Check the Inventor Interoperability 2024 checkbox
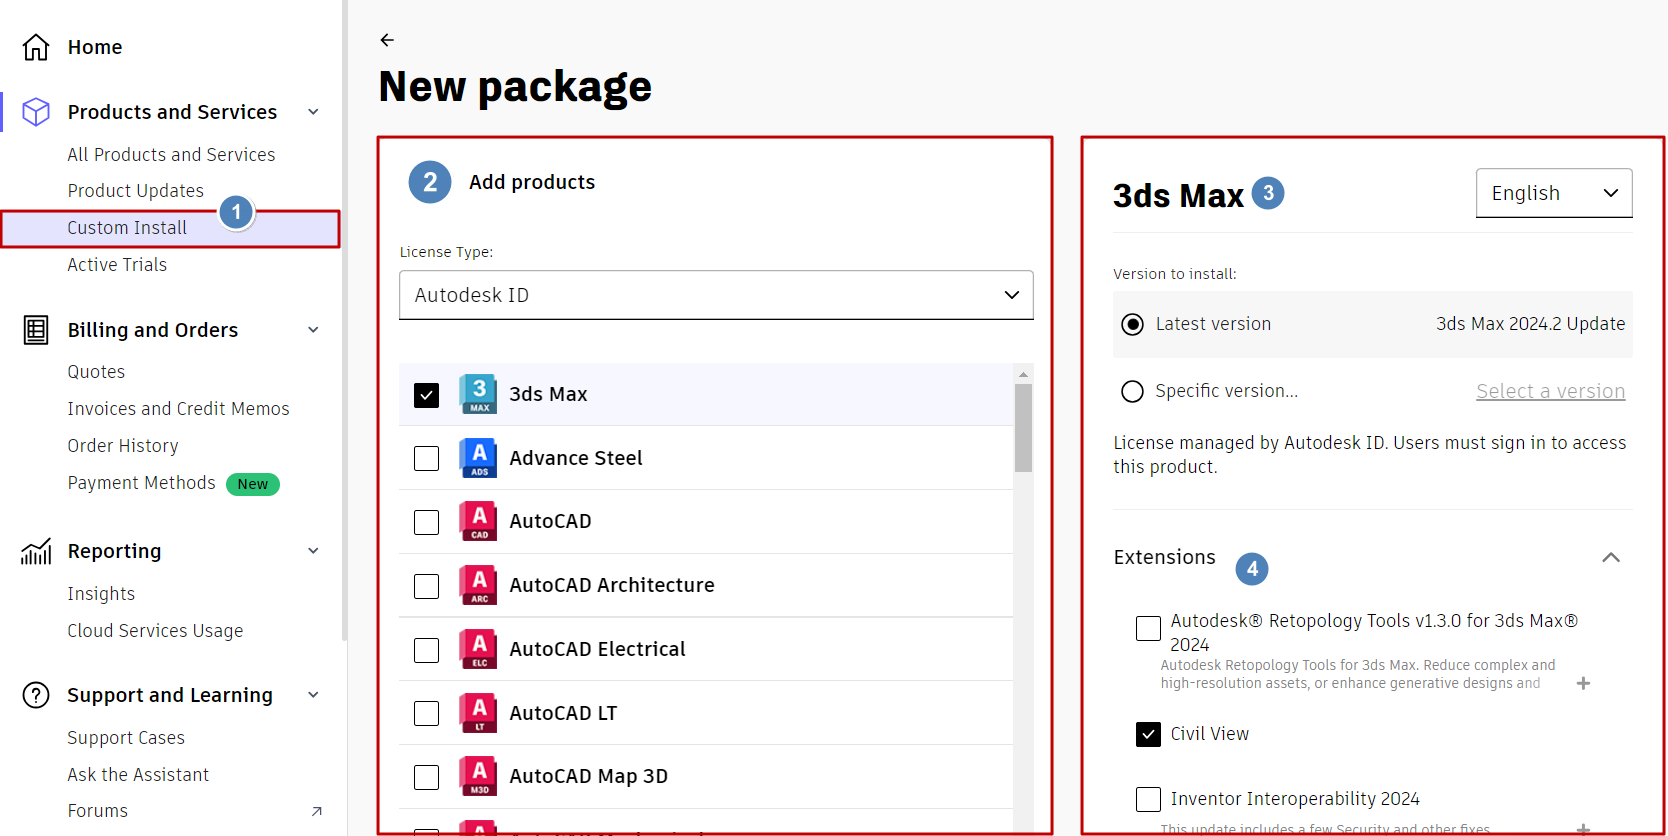This screenshot has width=1668, height=836. (1149, 799)
